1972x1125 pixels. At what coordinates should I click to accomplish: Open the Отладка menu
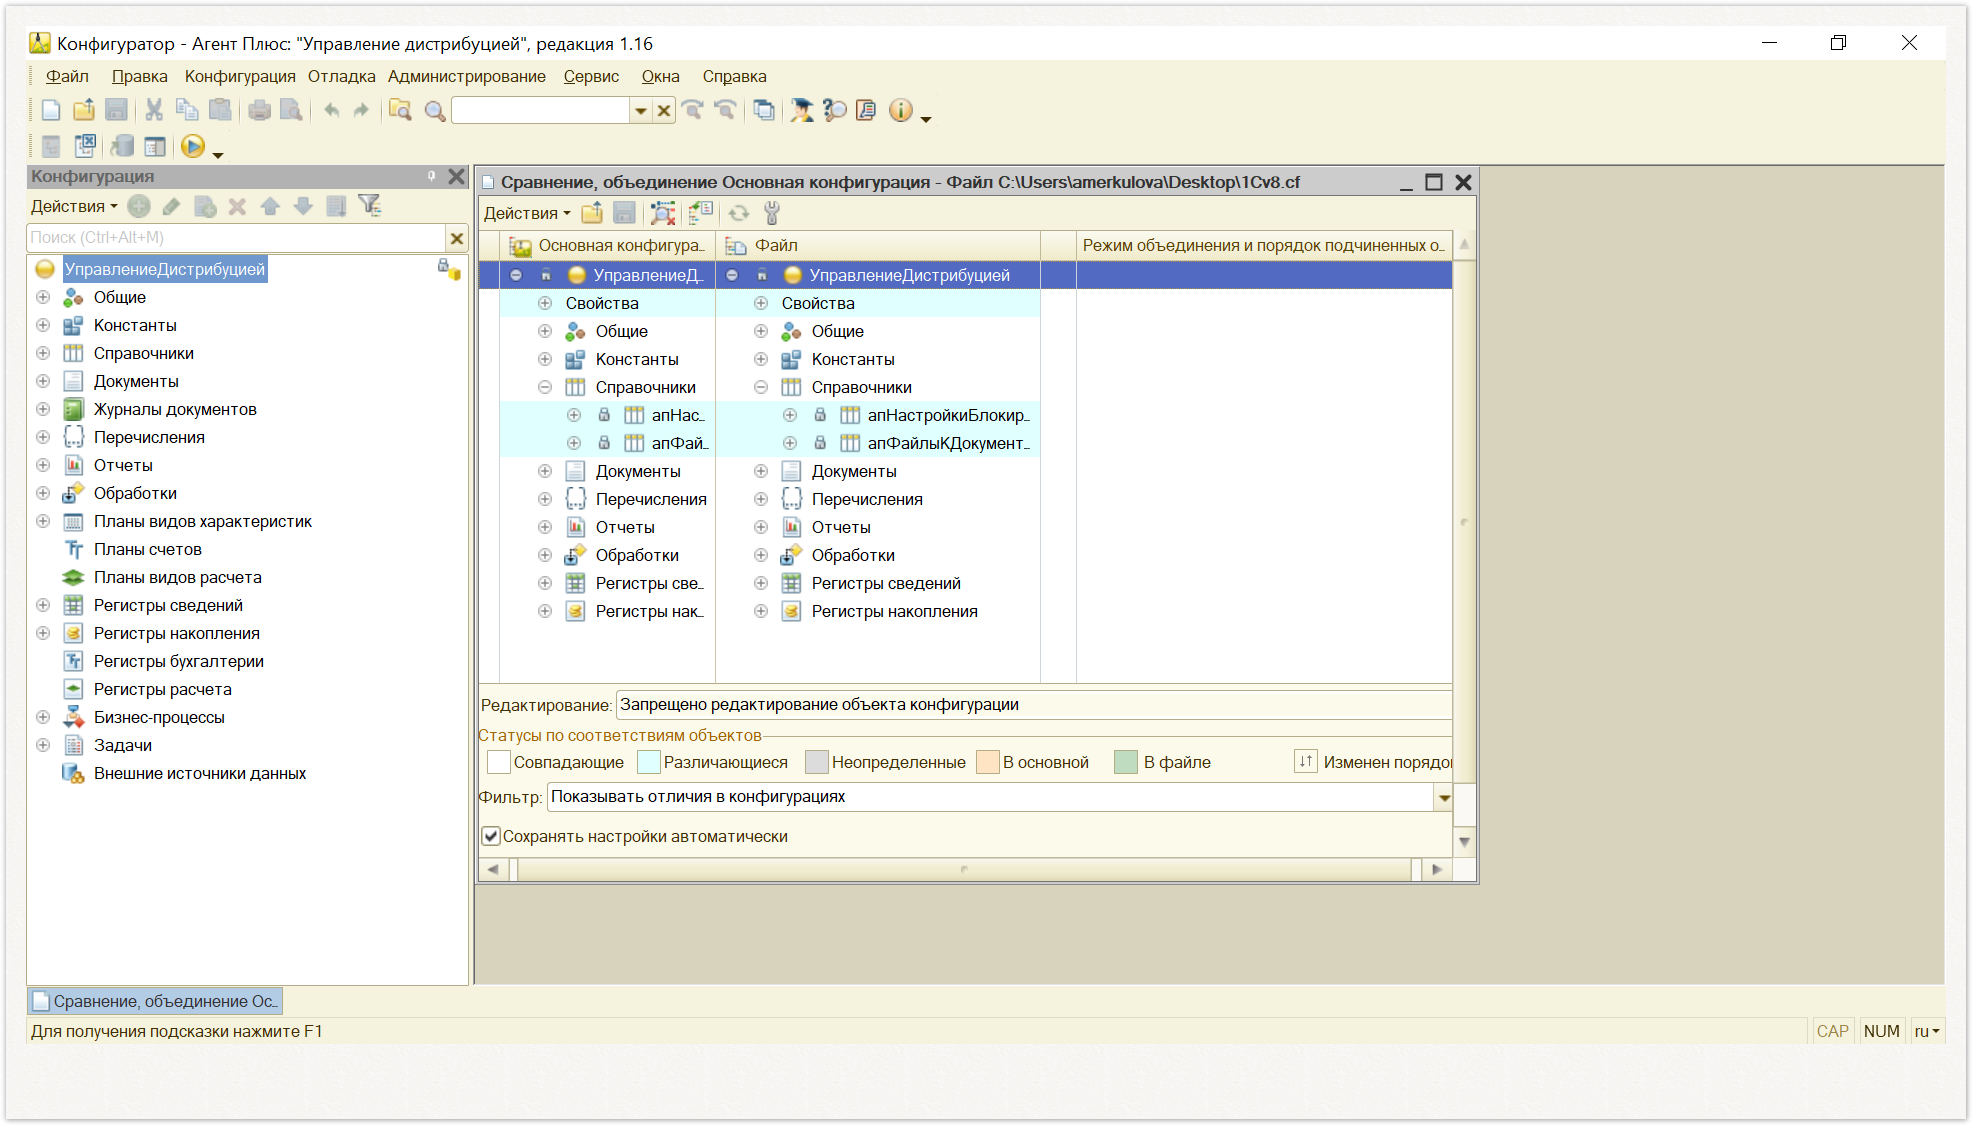coord(342,76)
